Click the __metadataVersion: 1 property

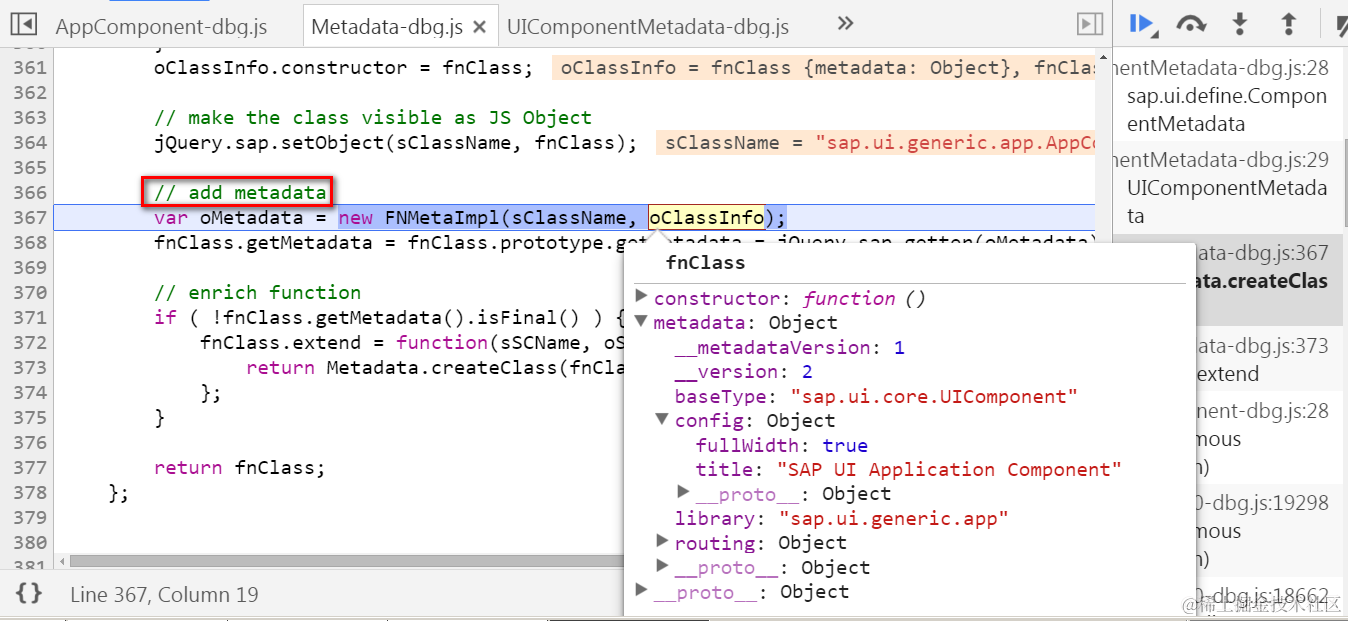[x=789, y=347]
